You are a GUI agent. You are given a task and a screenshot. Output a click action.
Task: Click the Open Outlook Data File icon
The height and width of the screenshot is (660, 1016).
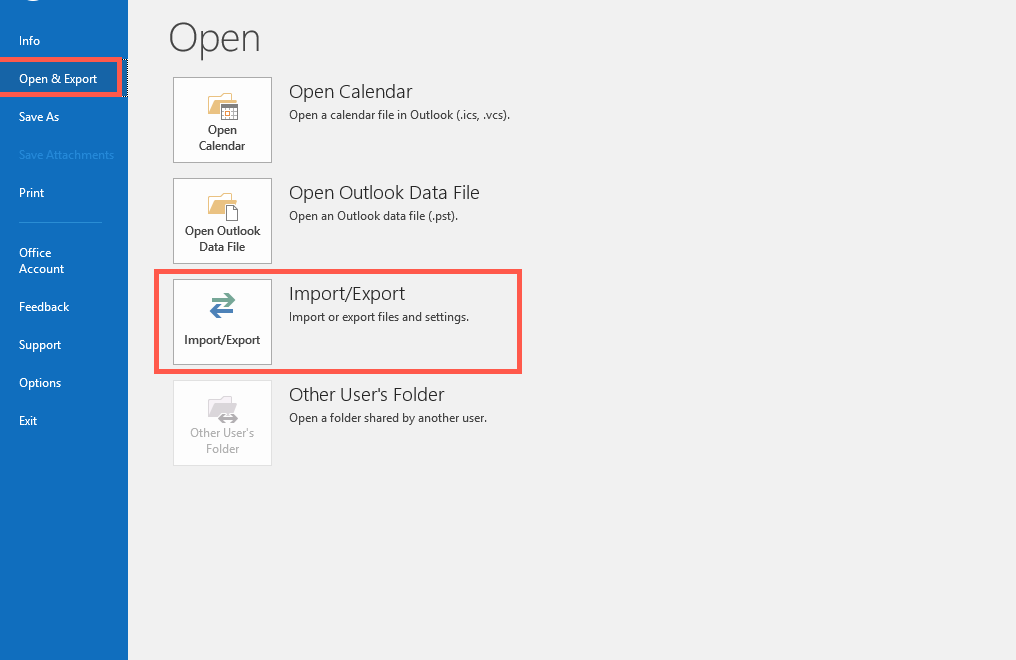(222, 220)
